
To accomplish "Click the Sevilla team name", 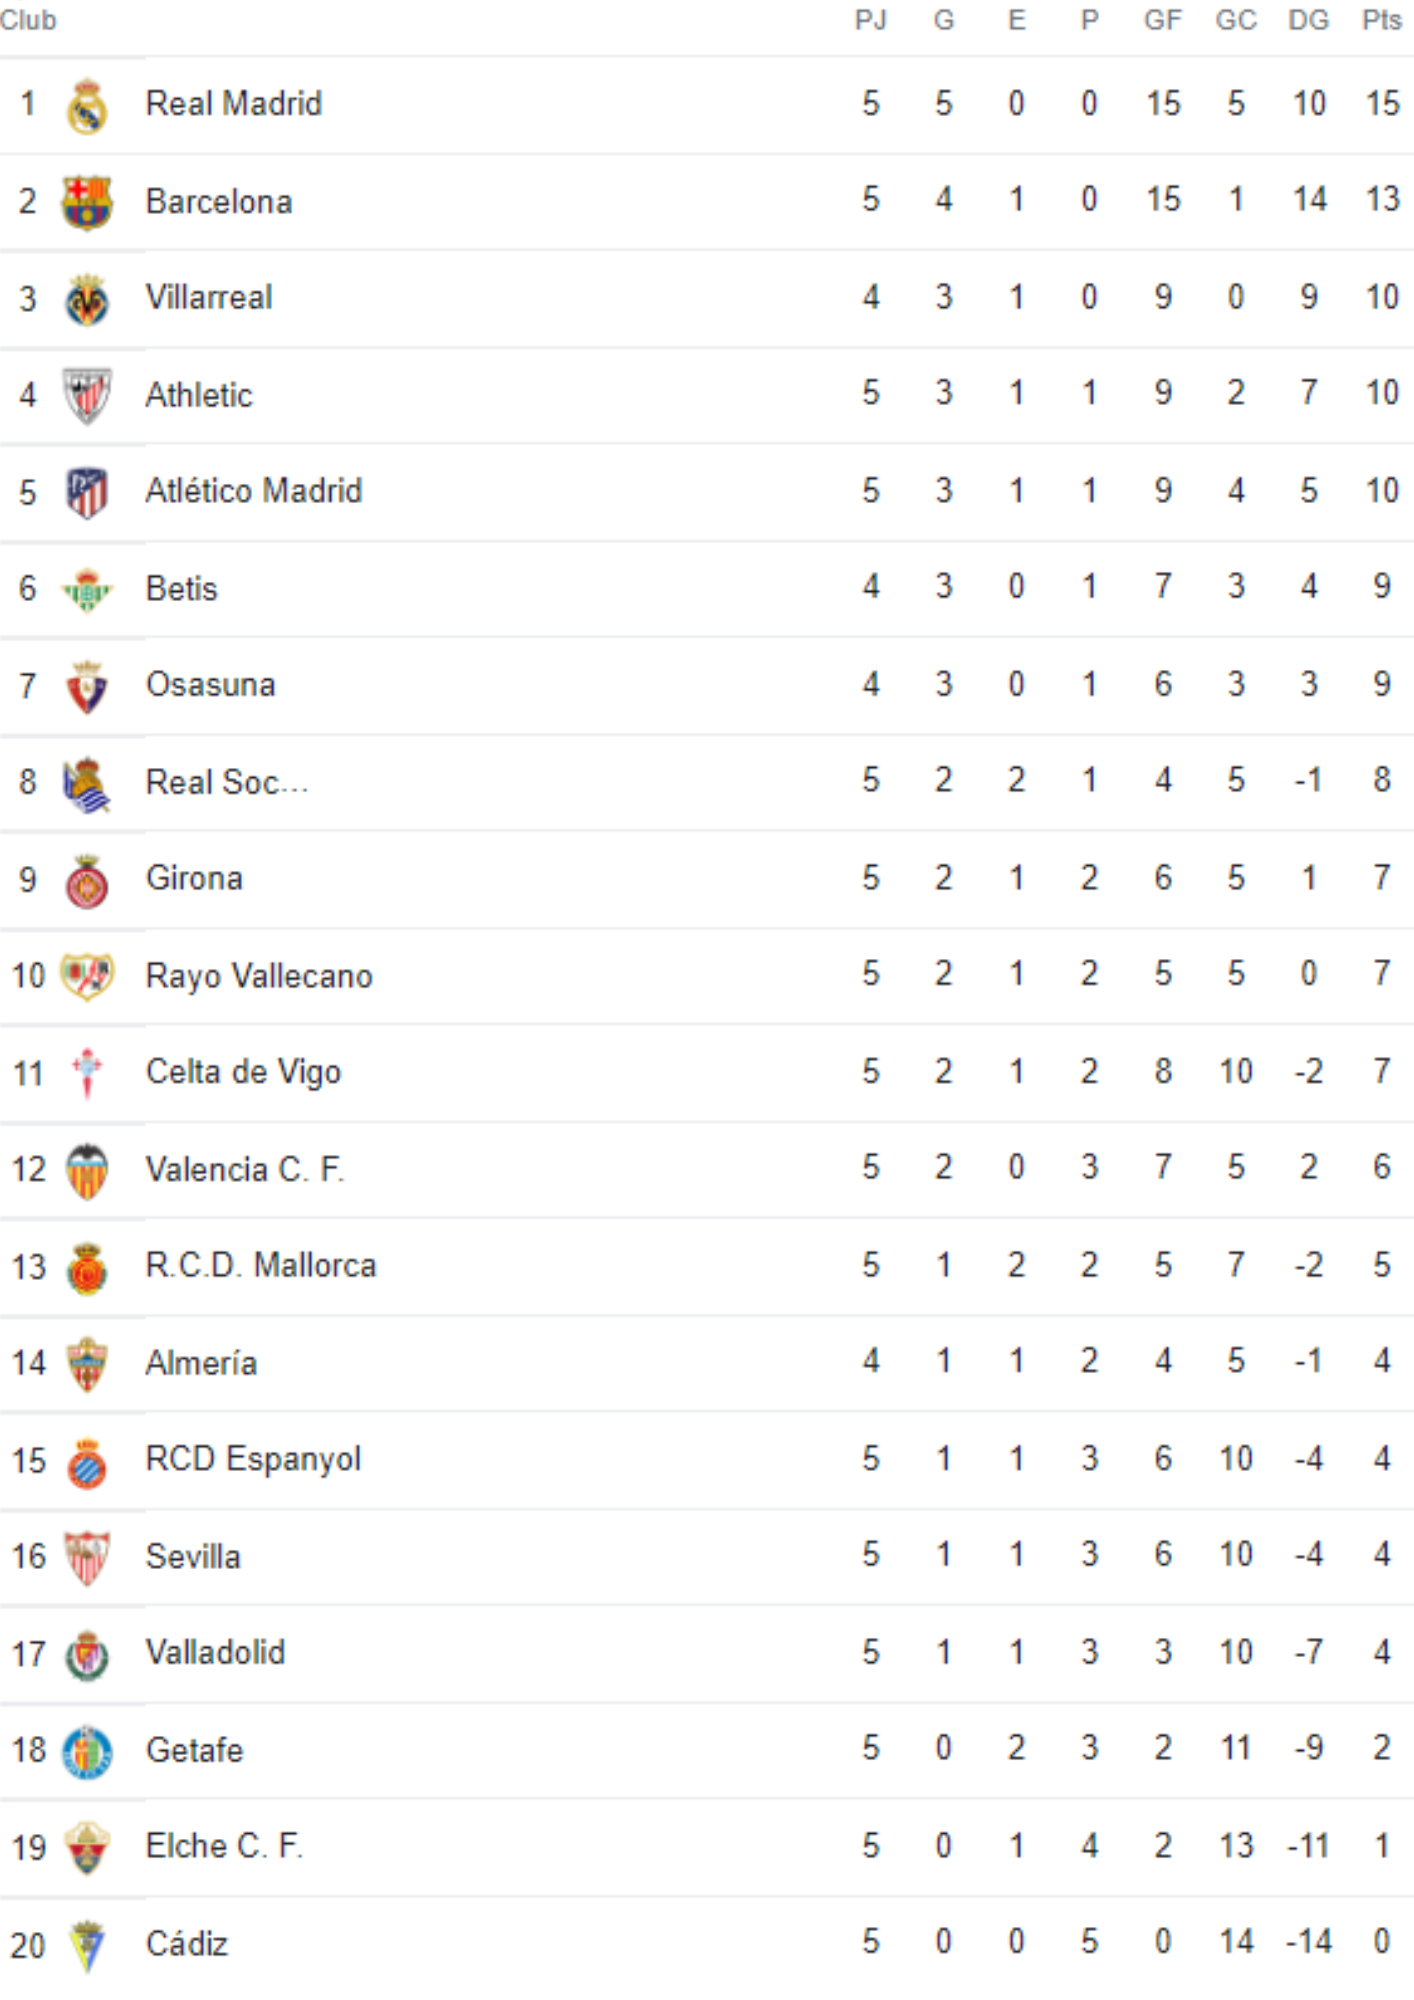I will pos(193,1556).
